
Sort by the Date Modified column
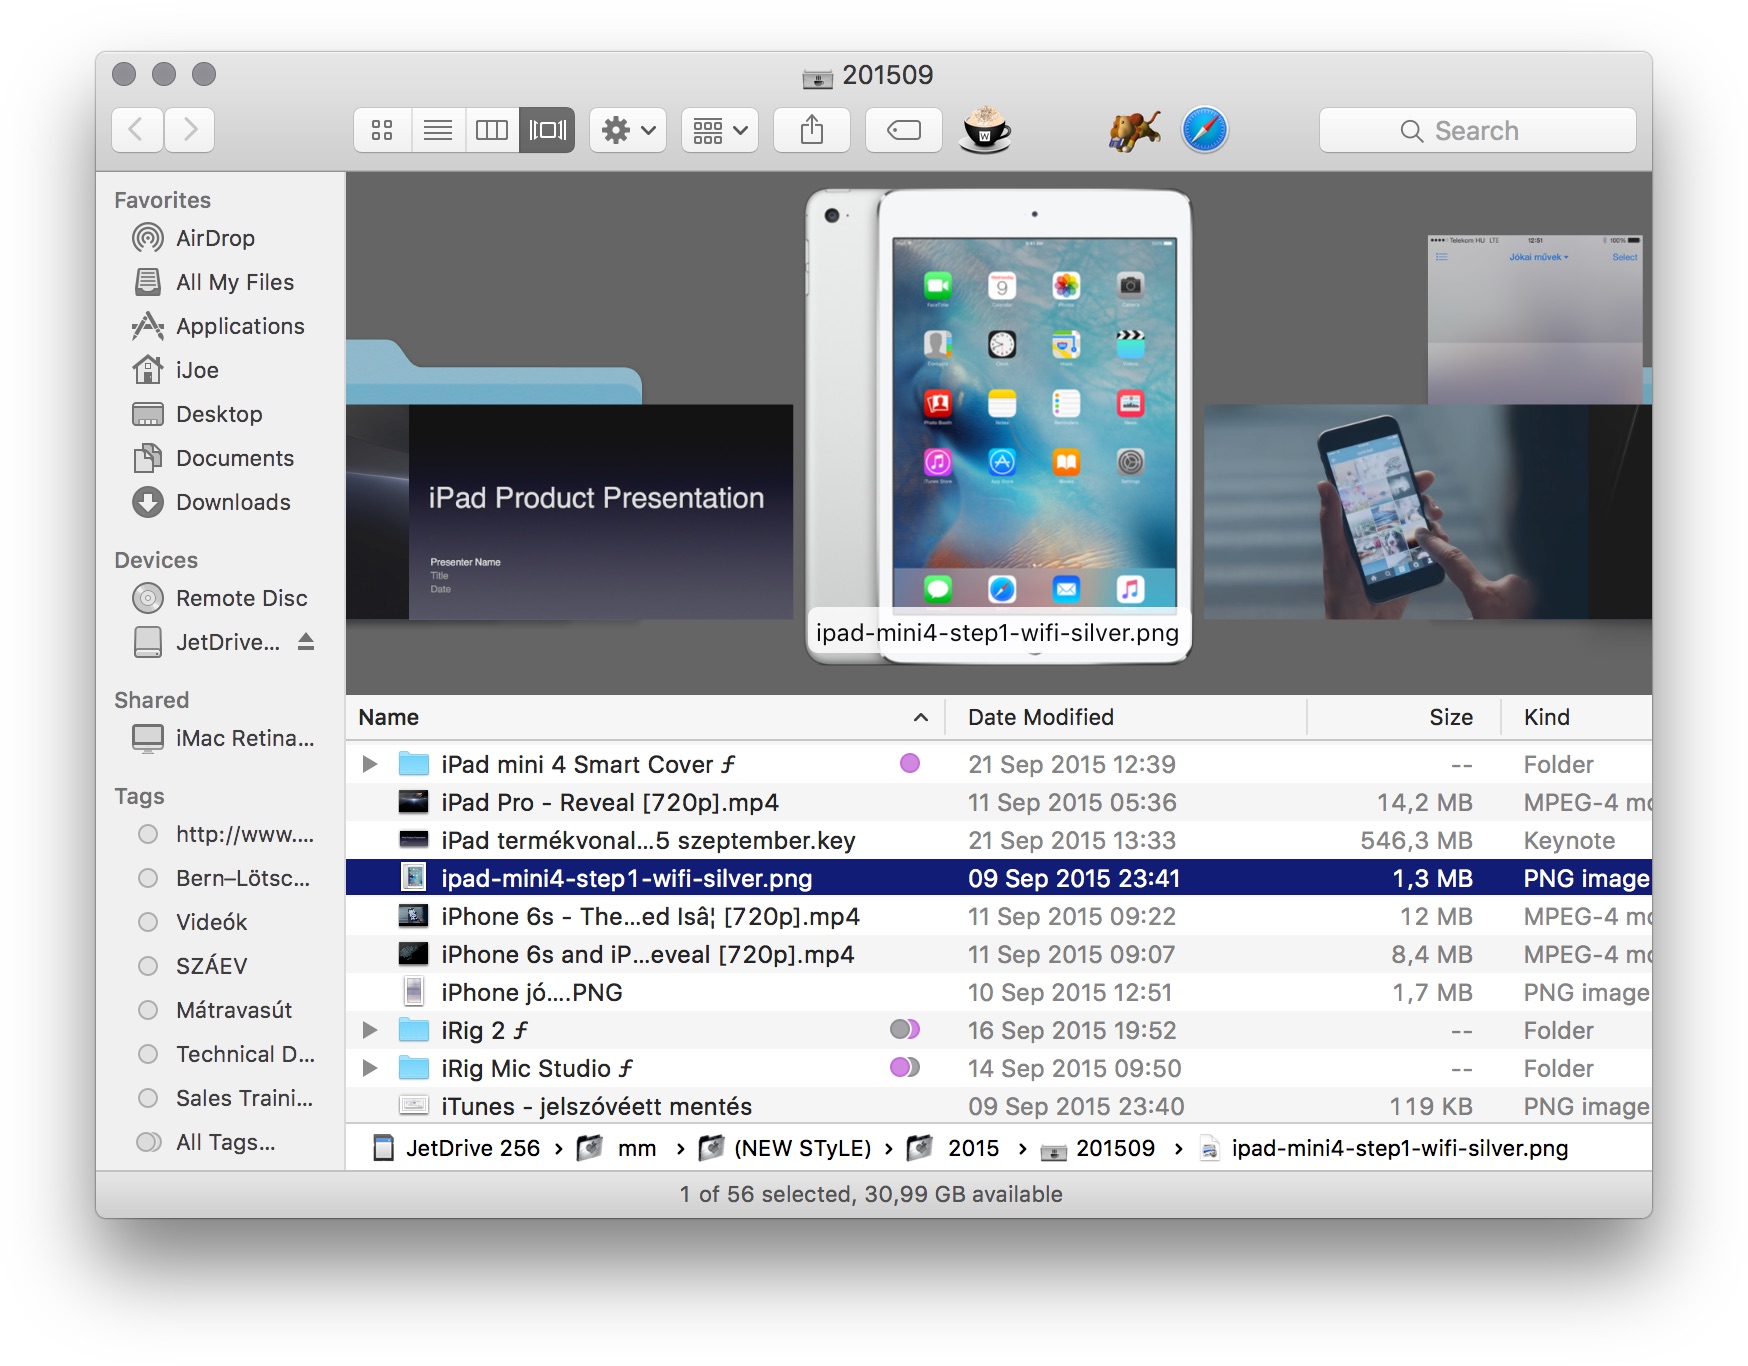(x=1126, y=717)
